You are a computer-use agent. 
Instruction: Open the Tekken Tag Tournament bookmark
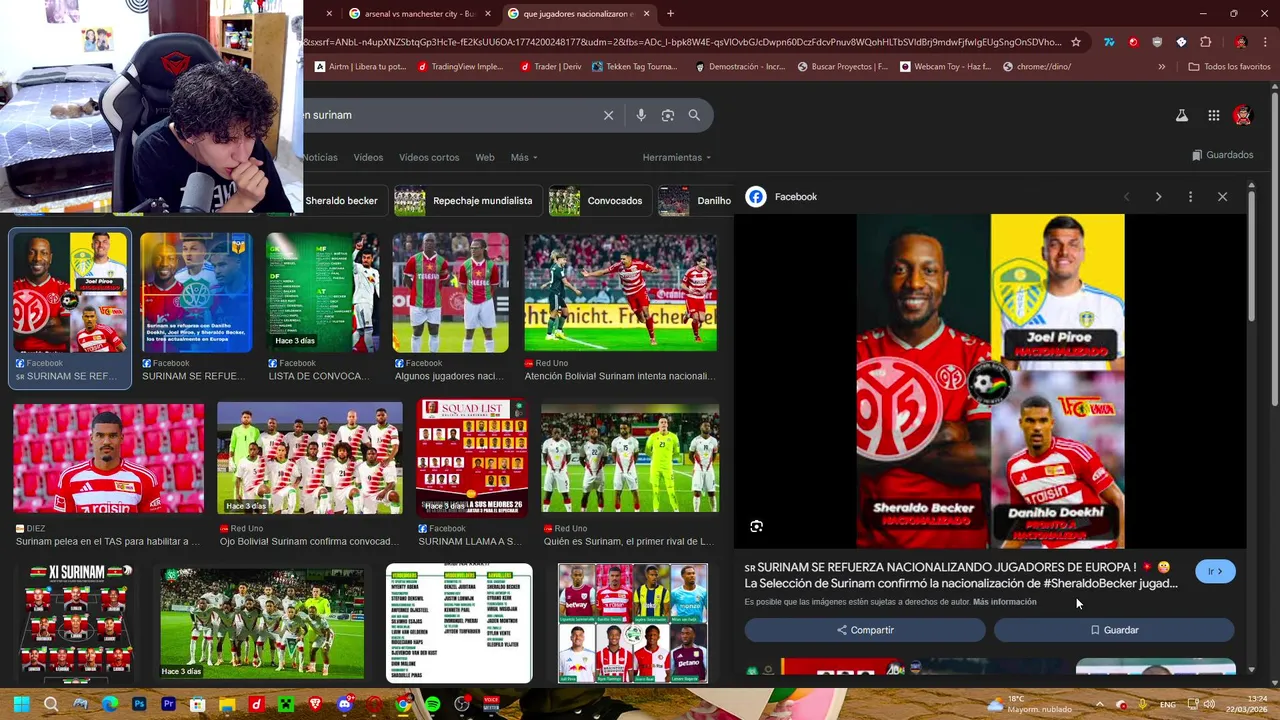point(635,67)
